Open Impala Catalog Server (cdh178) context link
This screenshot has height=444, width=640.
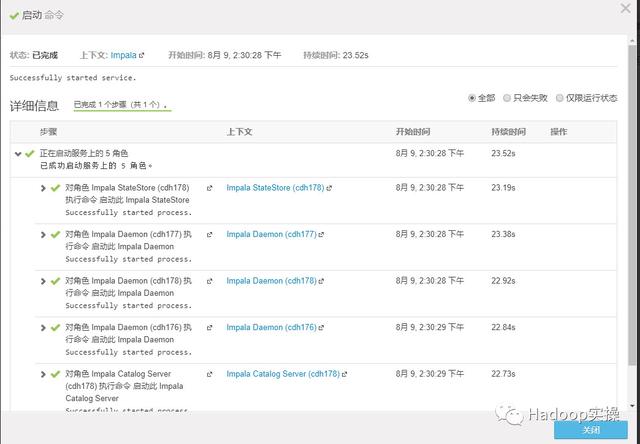(283, 374)
